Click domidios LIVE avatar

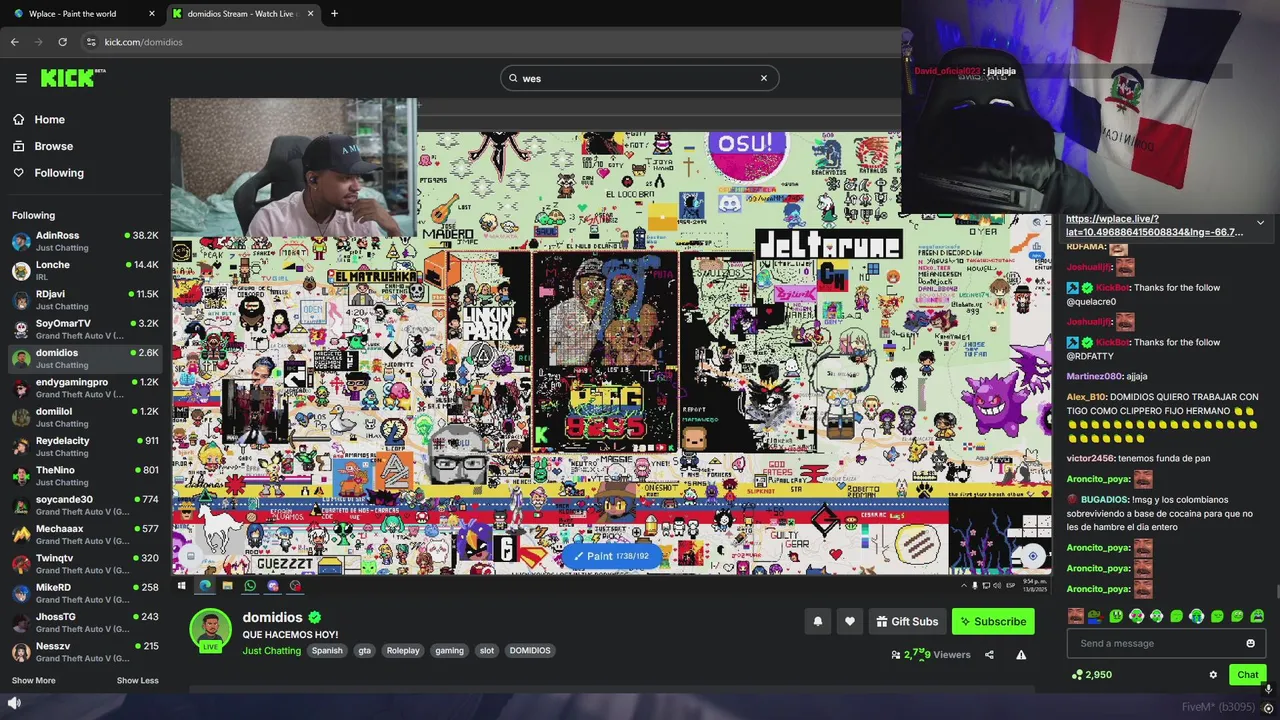click(x=210, y=629)
